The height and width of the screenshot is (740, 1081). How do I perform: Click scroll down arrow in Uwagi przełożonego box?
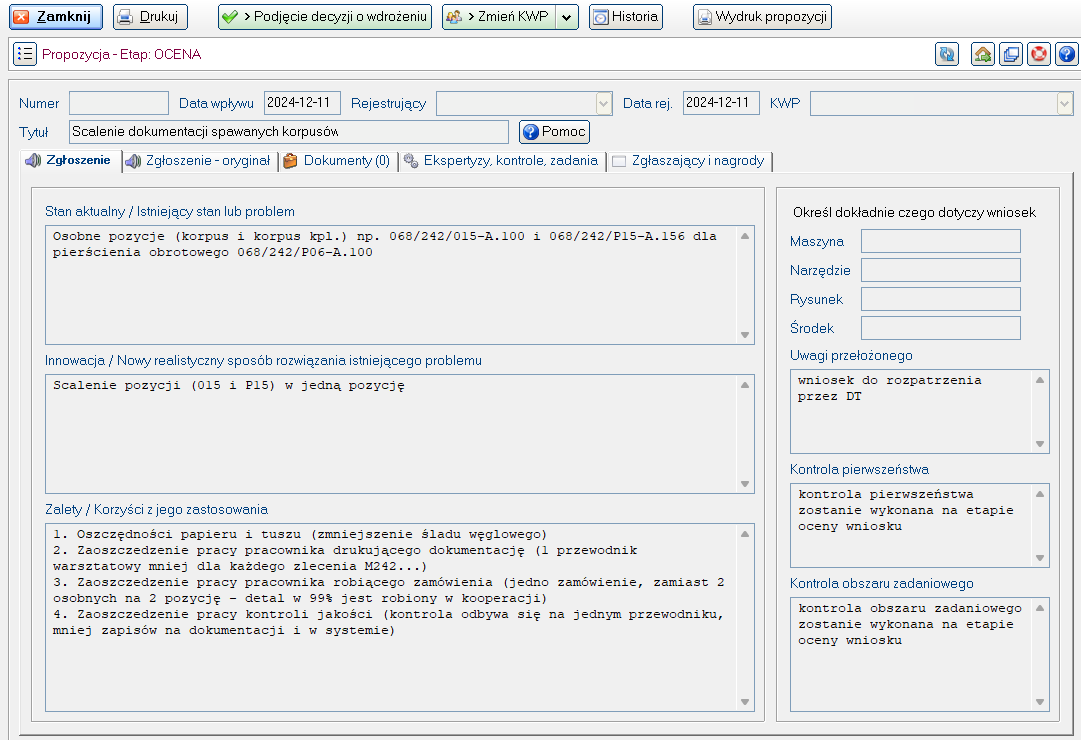tap(1040, 444)
